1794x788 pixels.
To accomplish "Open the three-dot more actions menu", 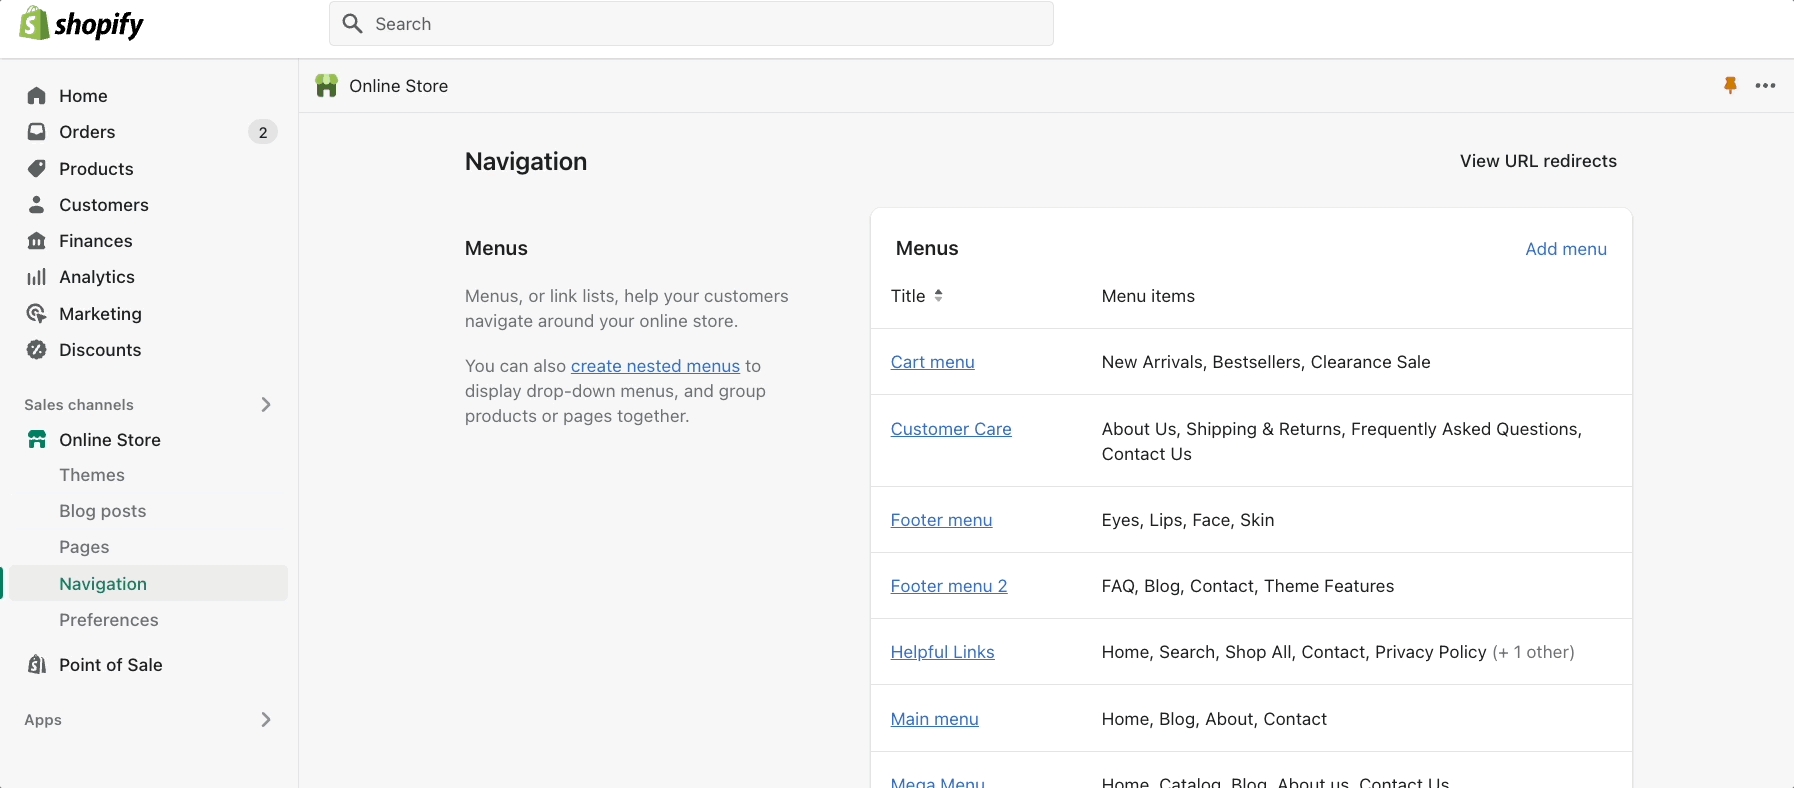I will [1766, 86].
